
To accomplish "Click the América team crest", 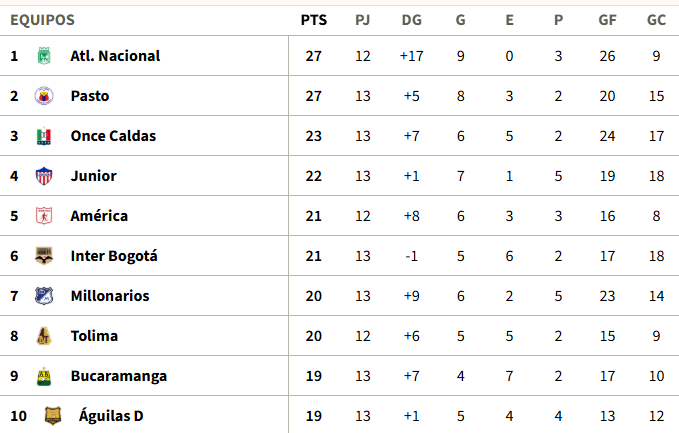I will 43,216.
